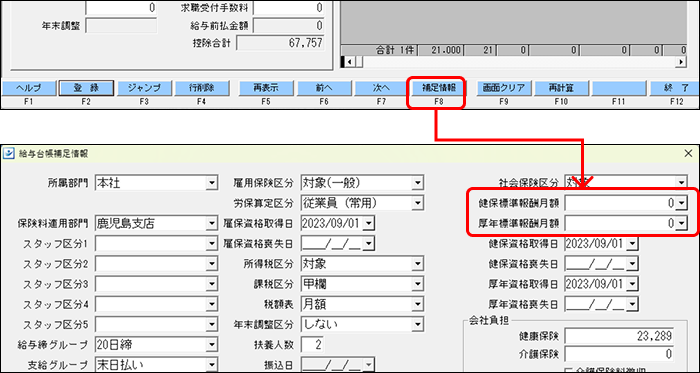Screen dimensions: 700x373
Task: Click the 登録 F2 button
Action: tap(86, 88)
